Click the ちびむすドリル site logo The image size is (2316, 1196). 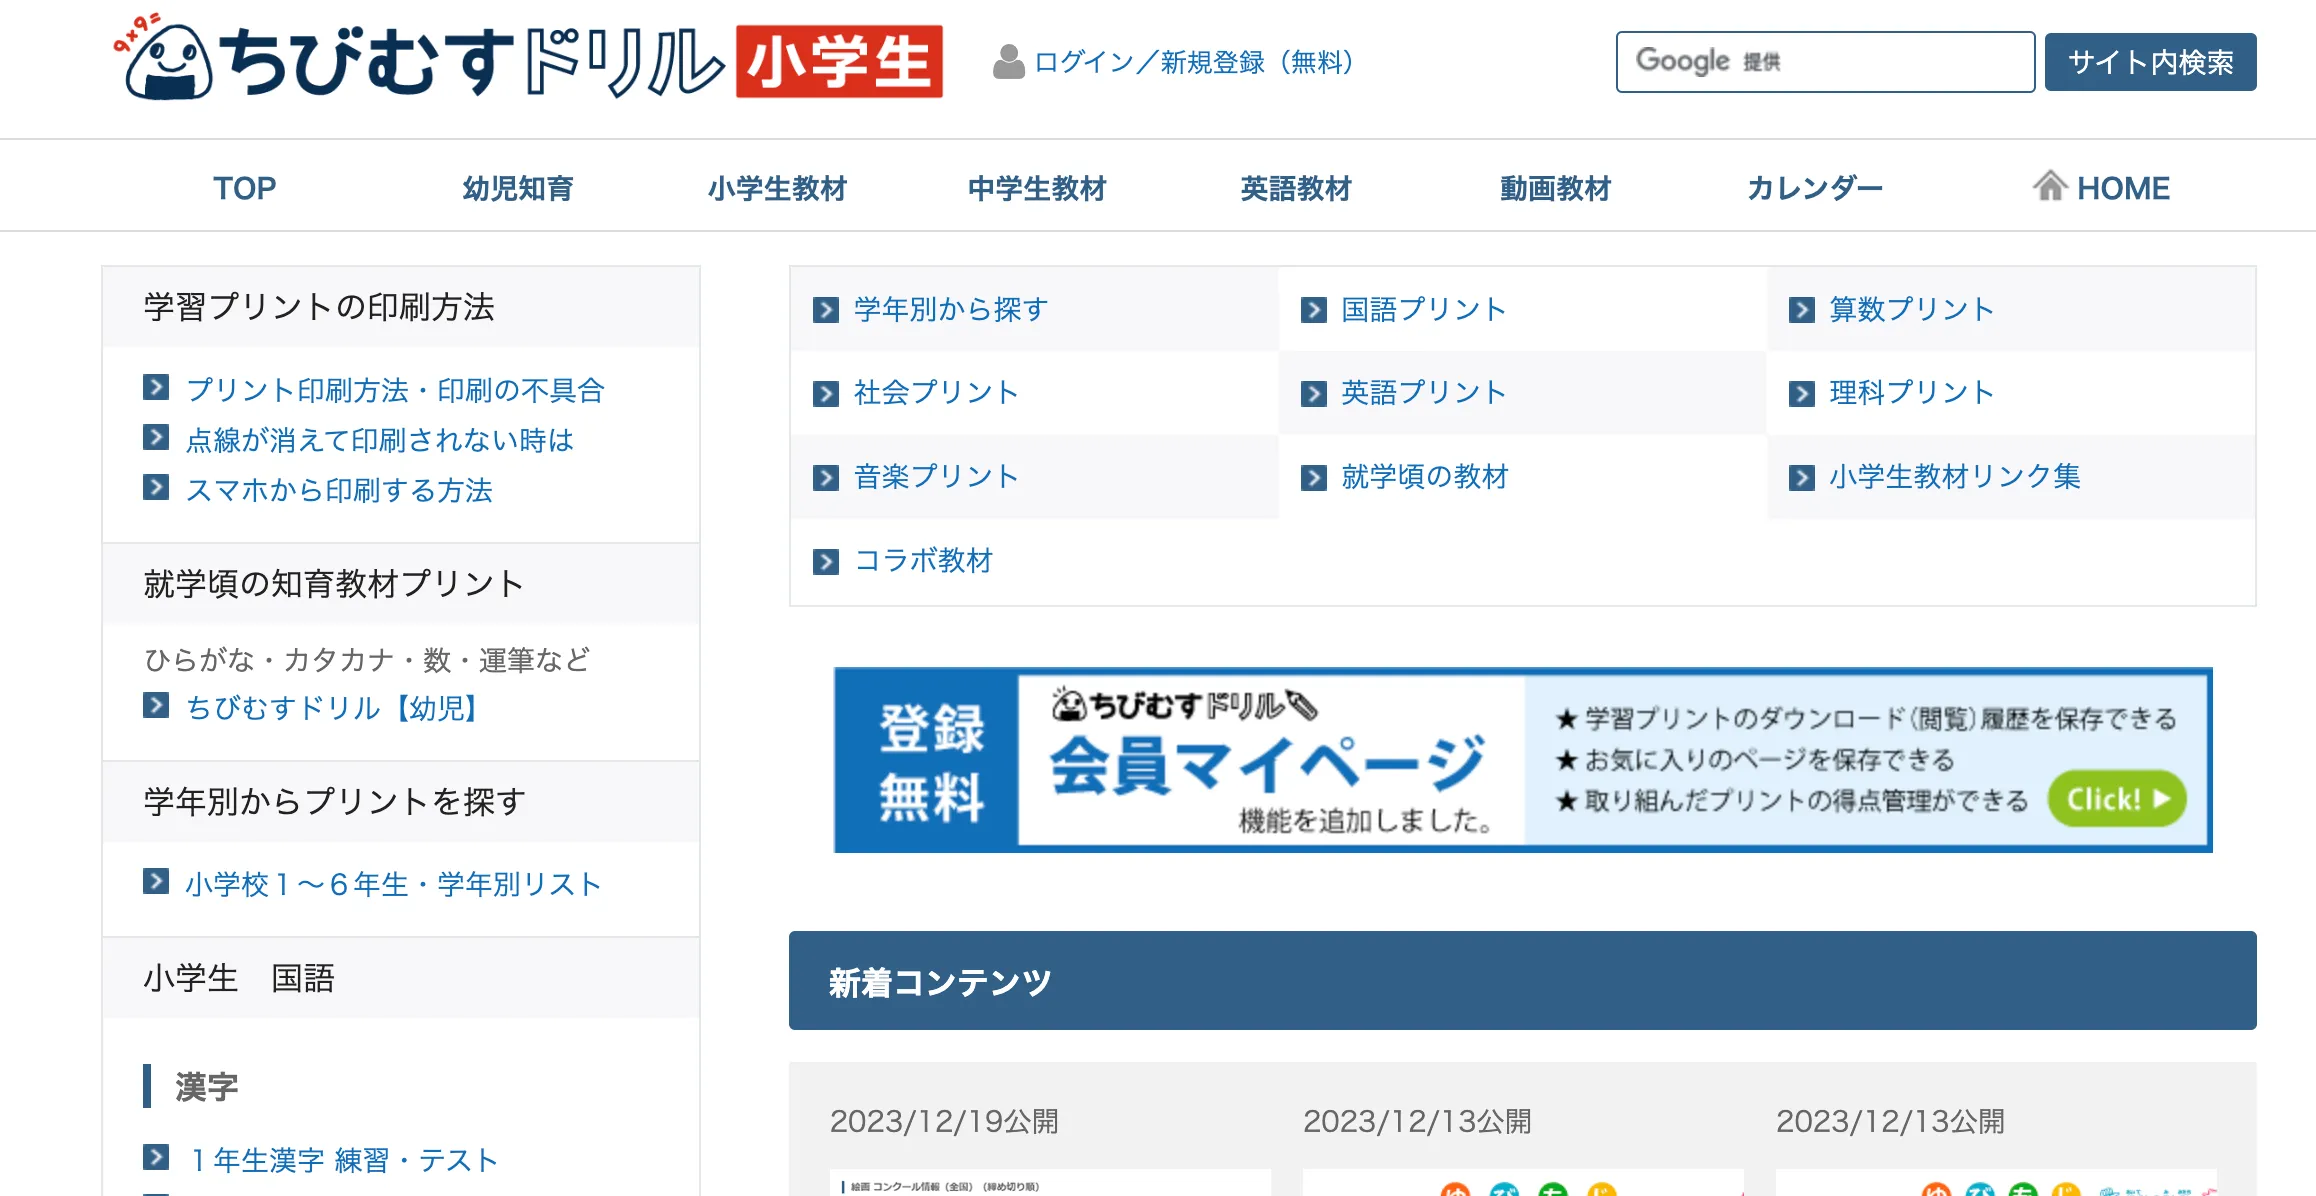[527, 58]
